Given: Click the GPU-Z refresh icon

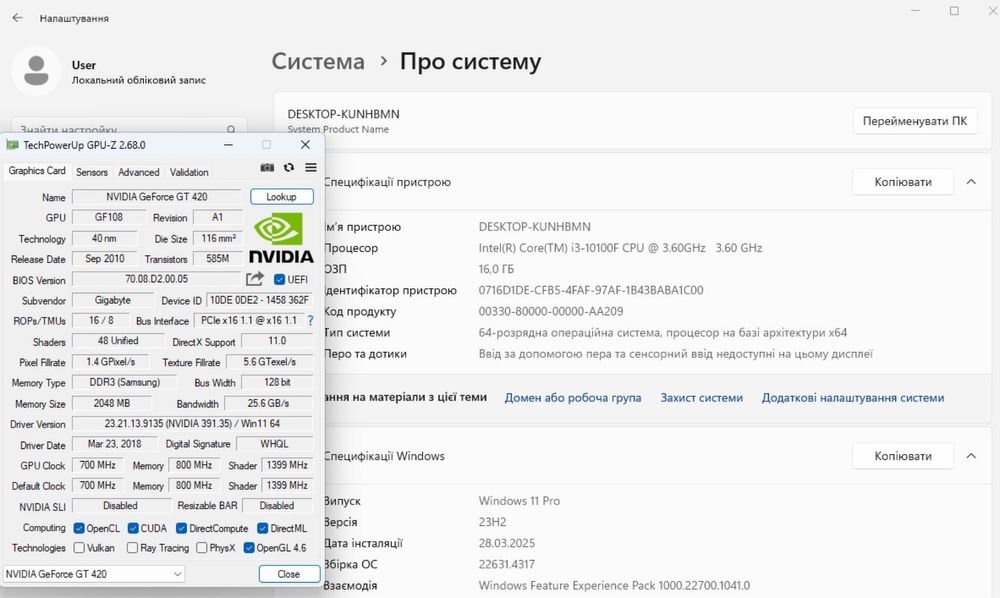Looking at the screenshot, I should [289, 168].
